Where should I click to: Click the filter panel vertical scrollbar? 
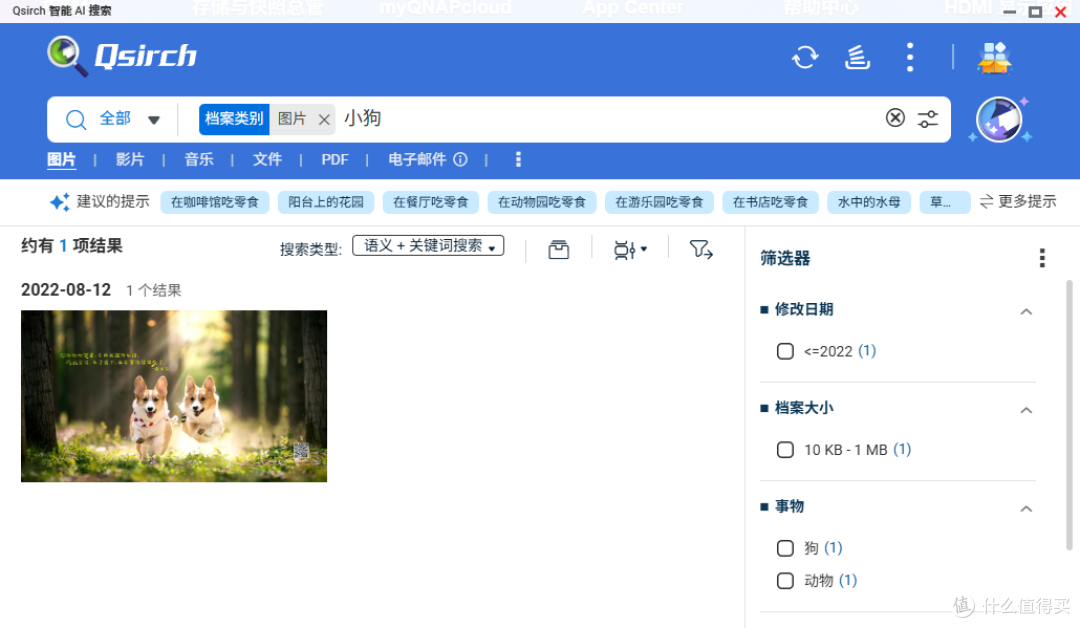coord(1069,415)
